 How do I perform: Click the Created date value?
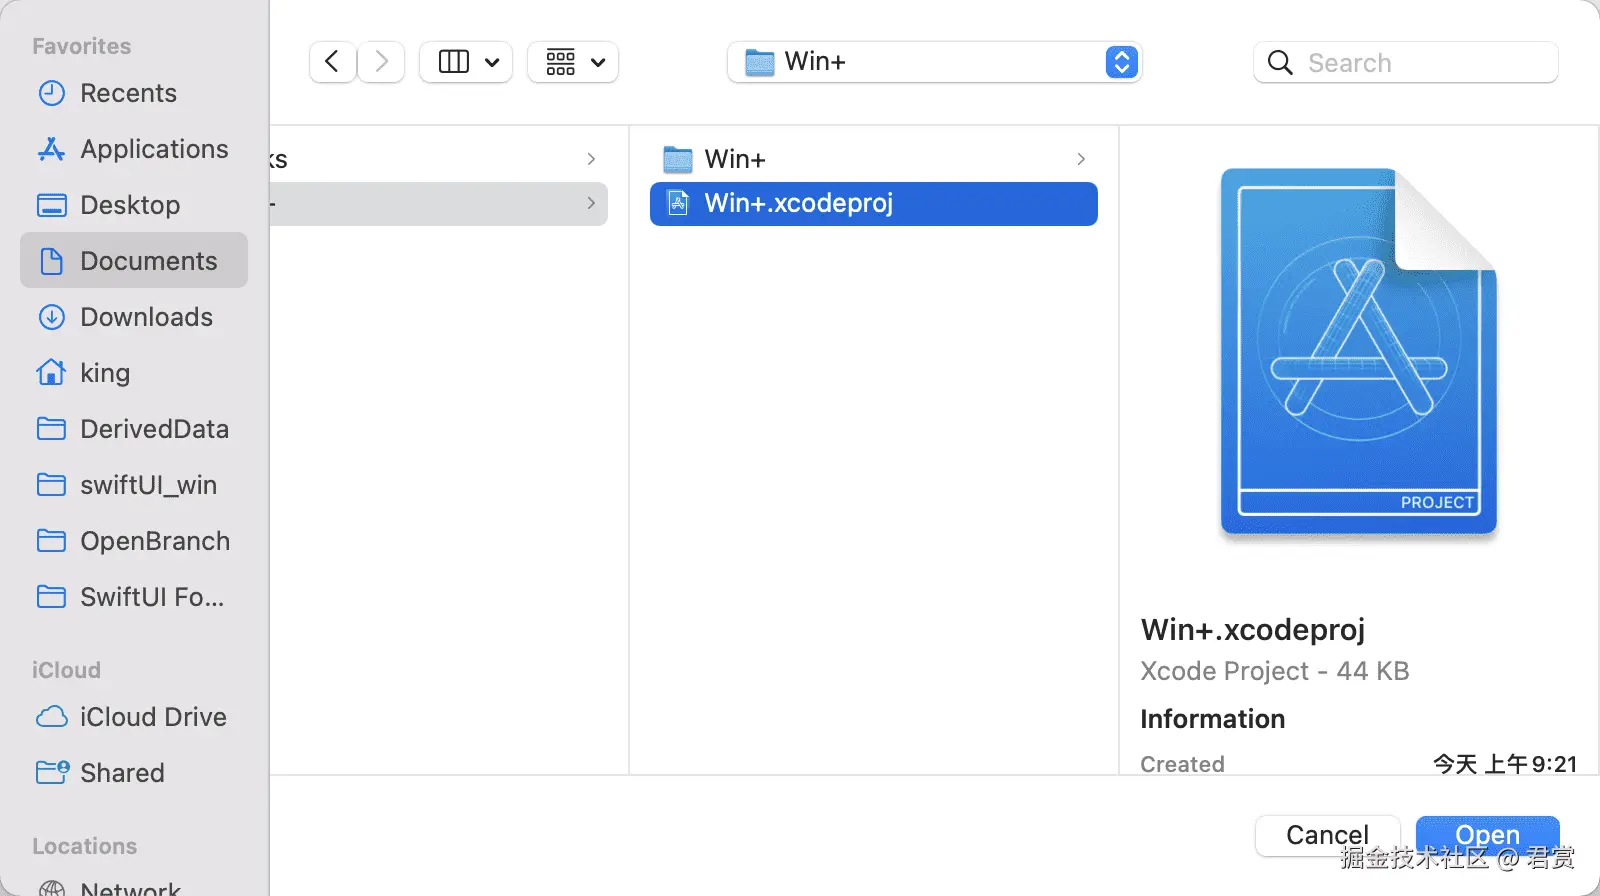pos(1505,764)
